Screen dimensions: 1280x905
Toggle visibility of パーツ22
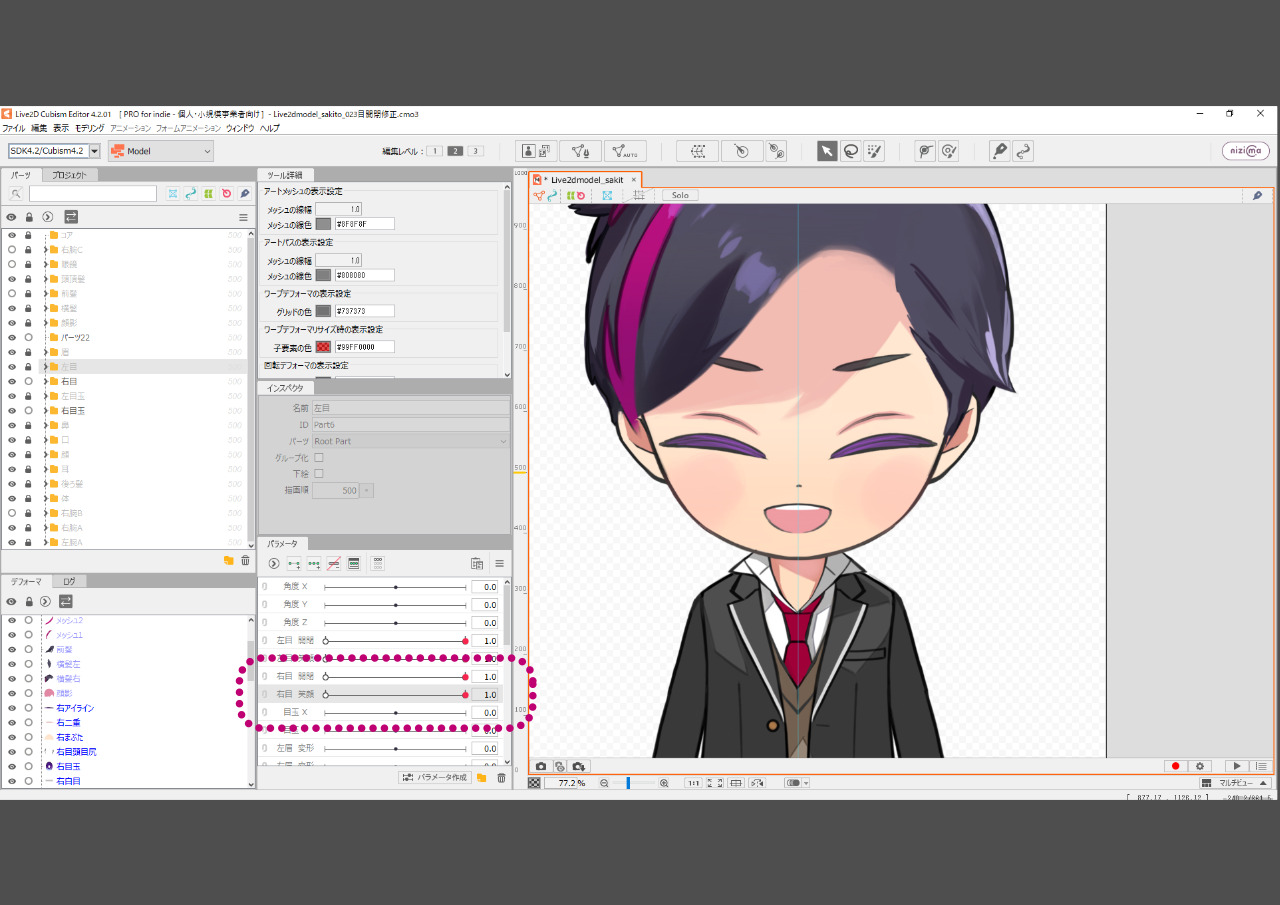pos(12,338)
